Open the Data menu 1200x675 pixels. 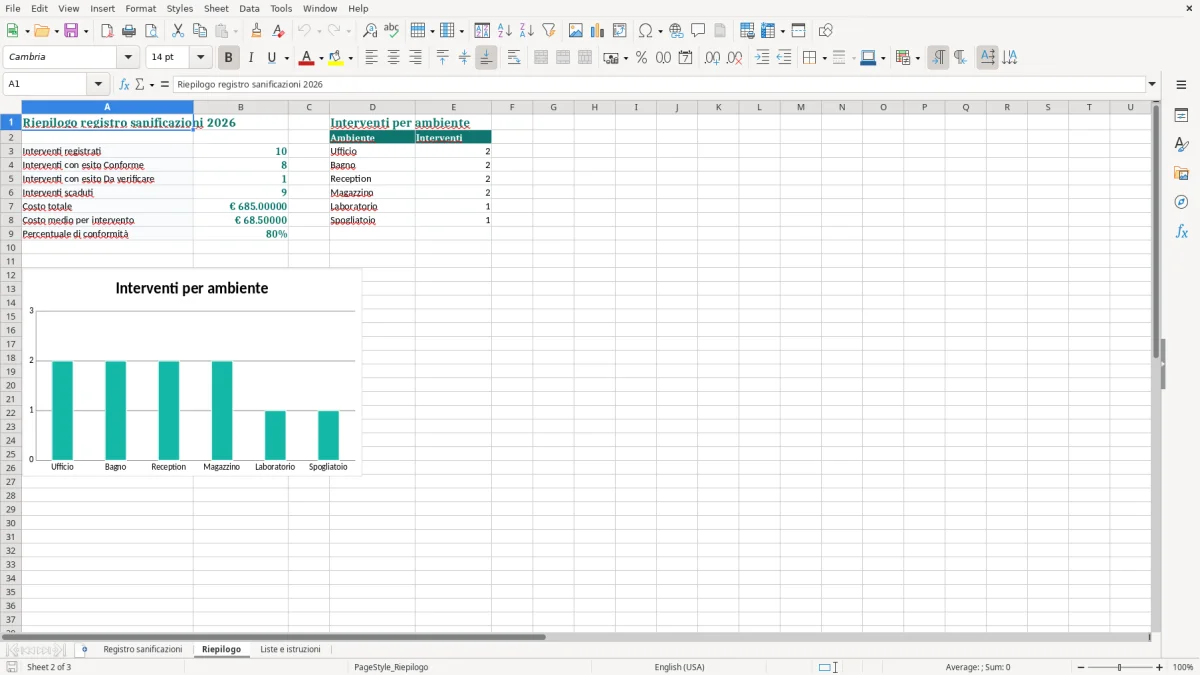click(x=249, y=8)
